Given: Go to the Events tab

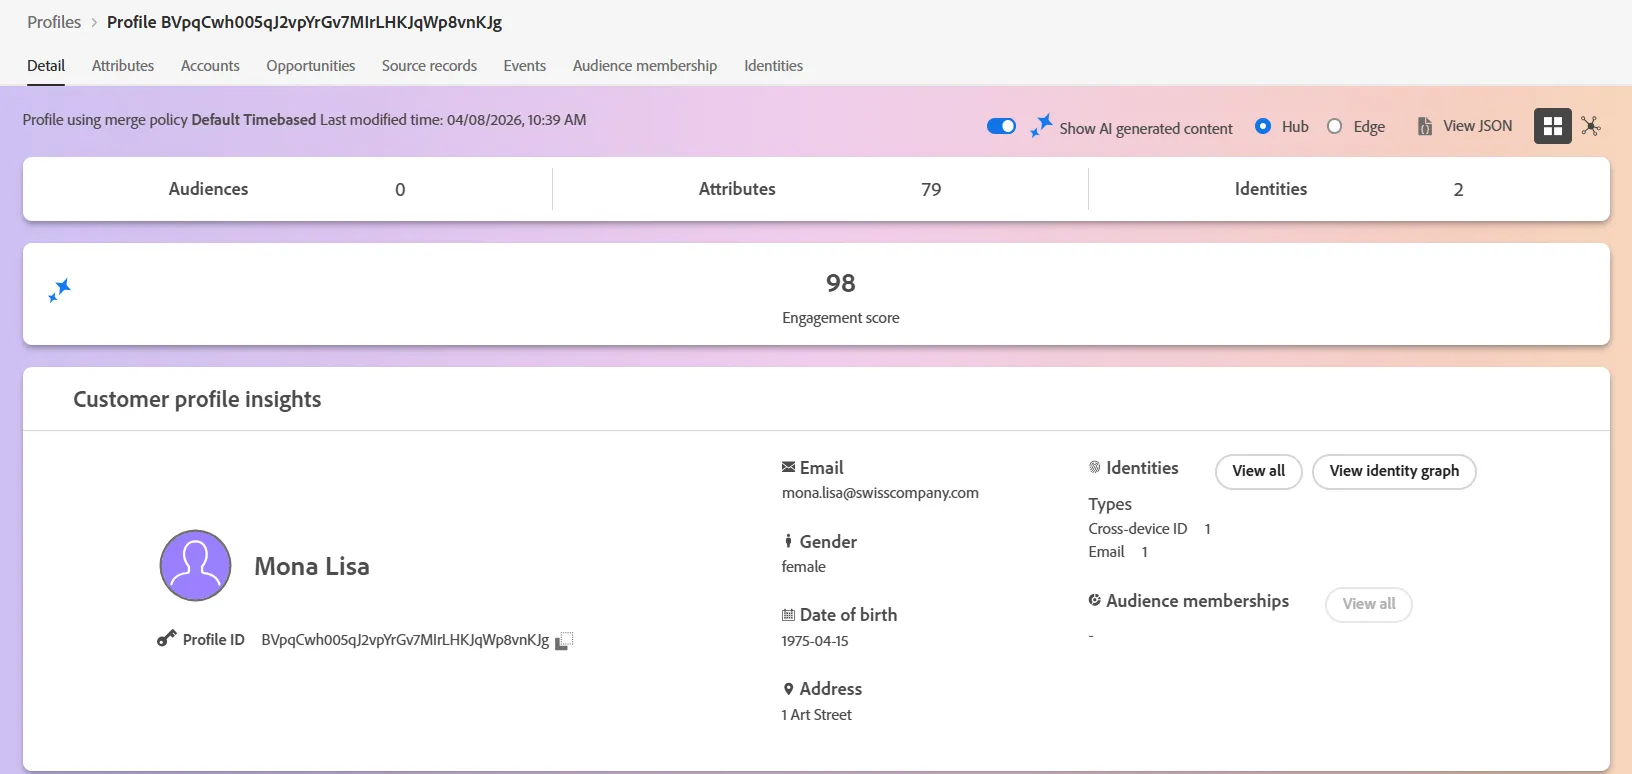Looking at the screenshot, I should [x=524, y=66].
